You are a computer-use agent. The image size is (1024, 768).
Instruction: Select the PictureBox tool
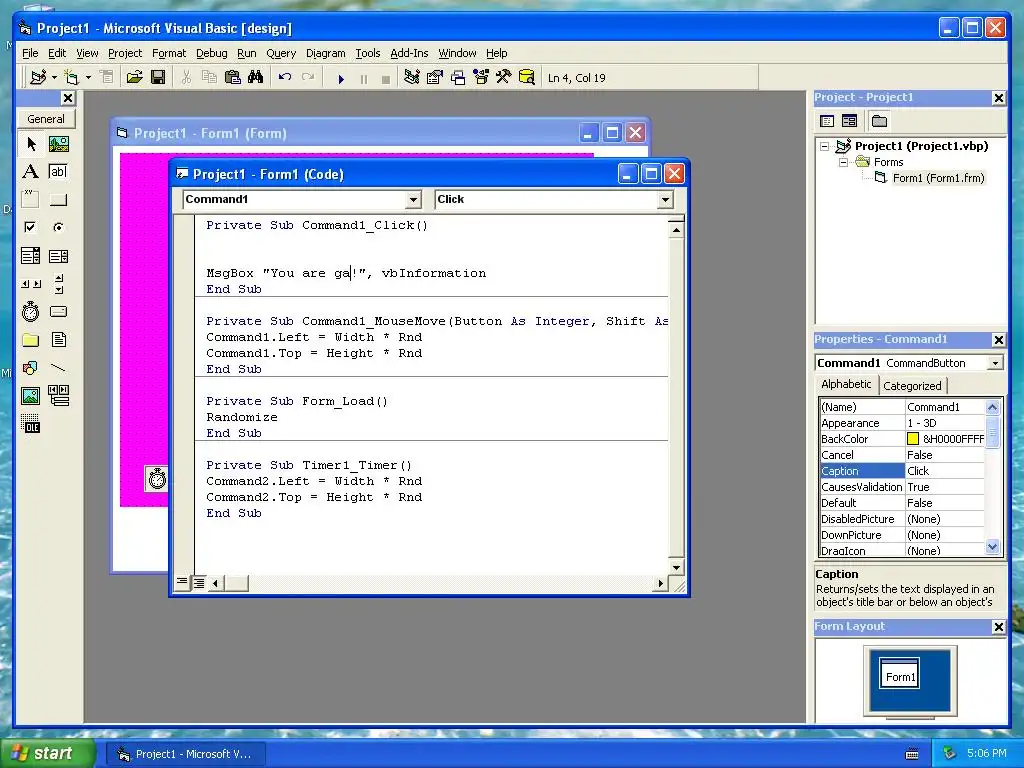[x=59, y=144]
